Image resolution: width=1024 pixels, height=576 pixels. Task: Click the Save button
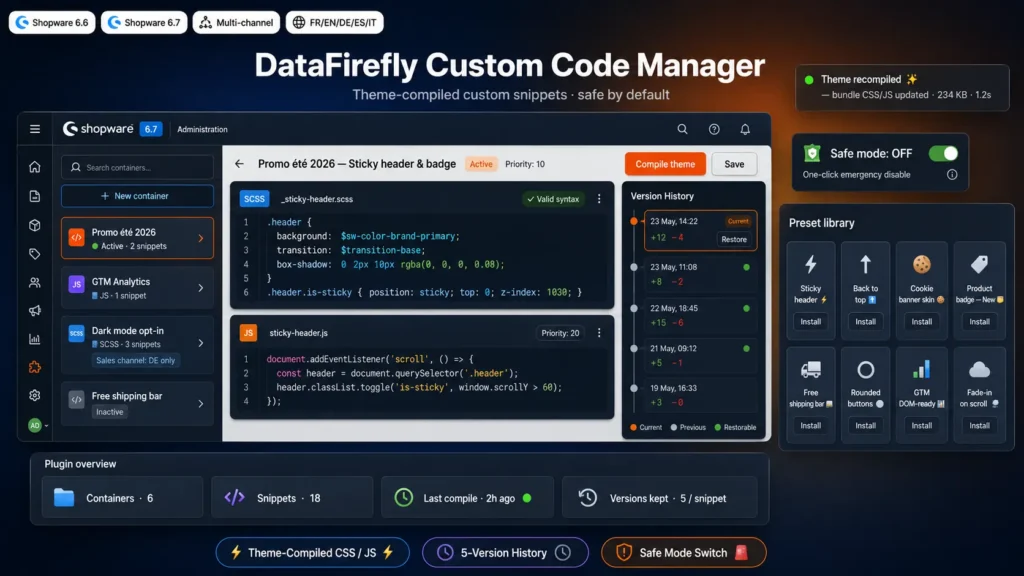tap(734, 164)
